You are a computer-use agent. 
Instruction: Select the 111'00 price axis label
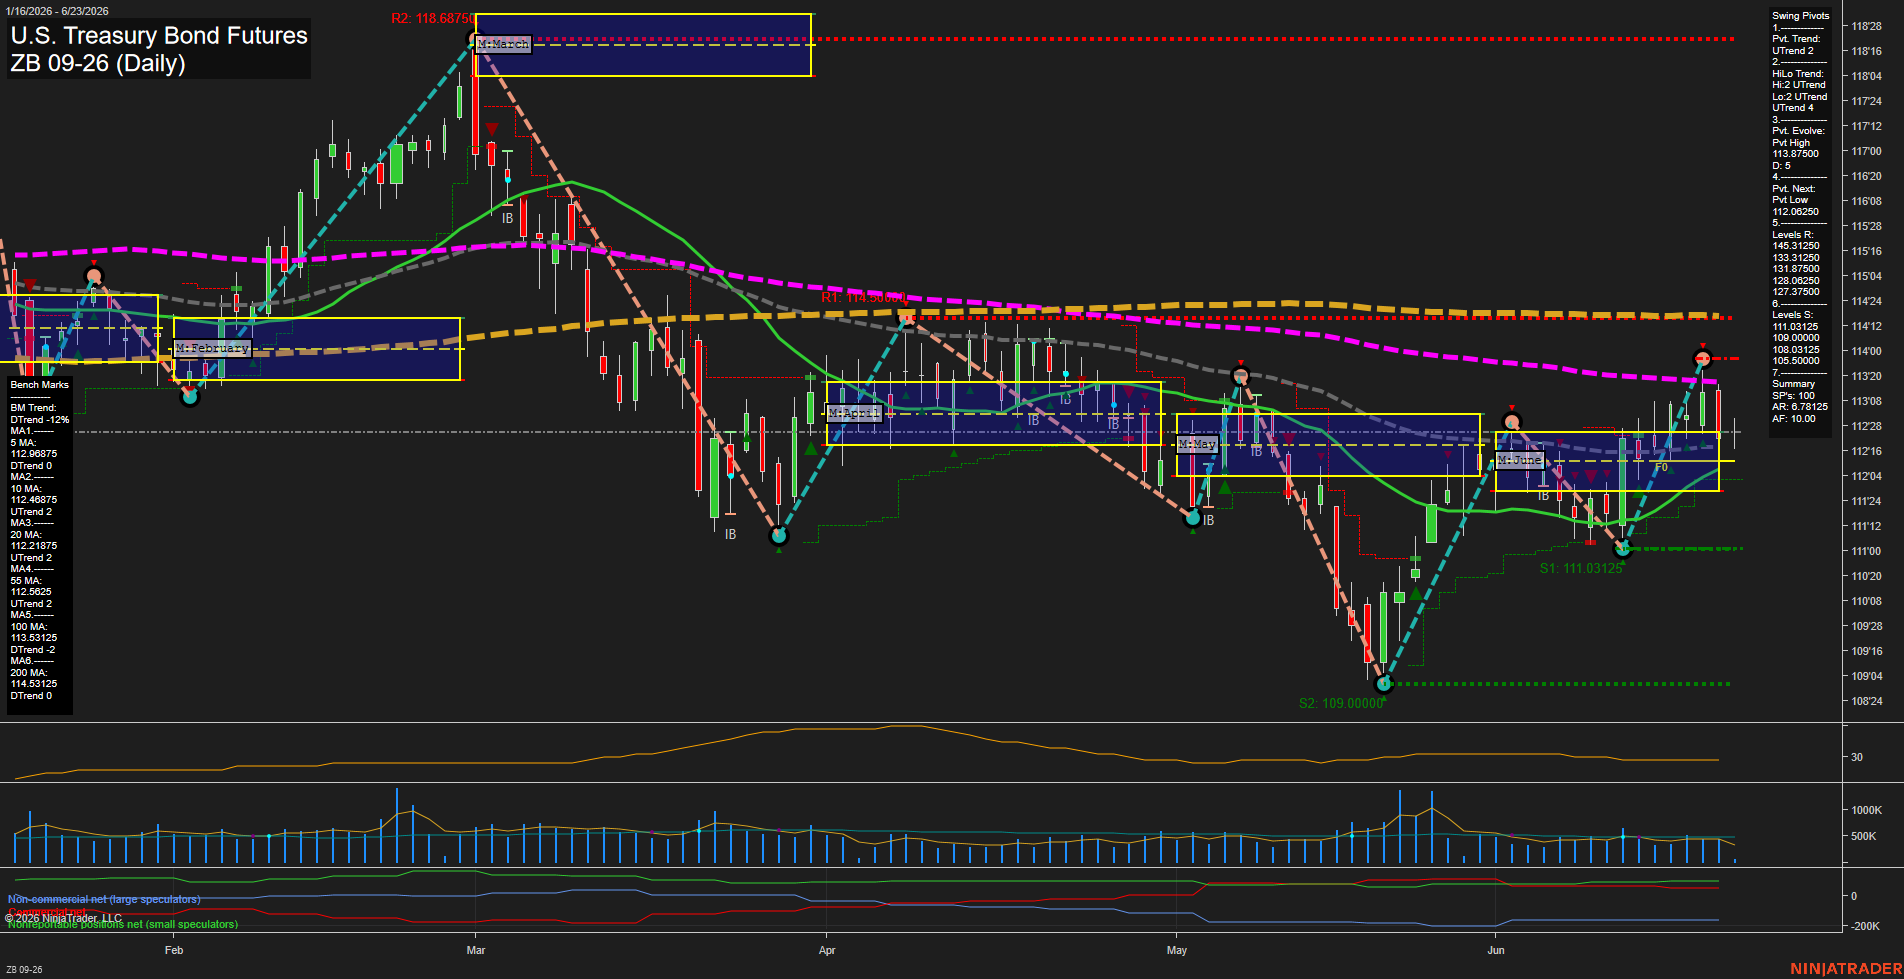pos(1866,551)
